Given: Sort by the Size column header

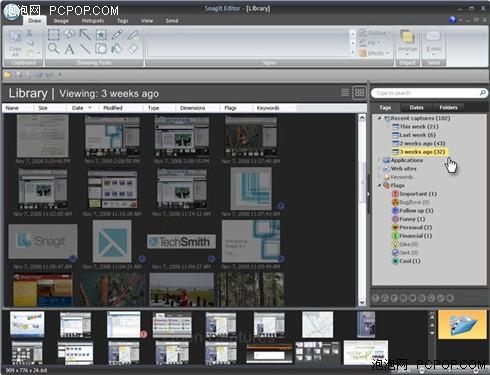Looking at the screenshot, I should [49, 108].
